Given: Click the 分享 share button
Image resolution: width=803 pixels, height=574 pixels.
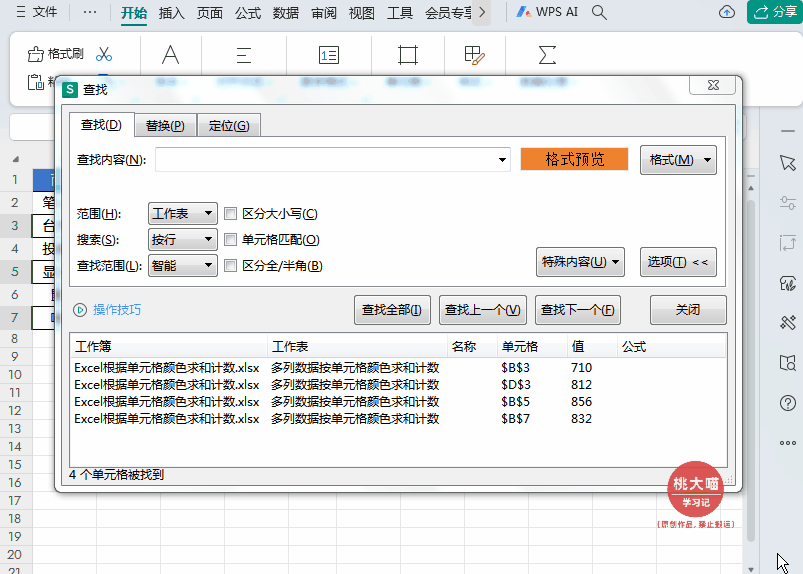Looking at the screenshot, I should click(x=775, y=12).
